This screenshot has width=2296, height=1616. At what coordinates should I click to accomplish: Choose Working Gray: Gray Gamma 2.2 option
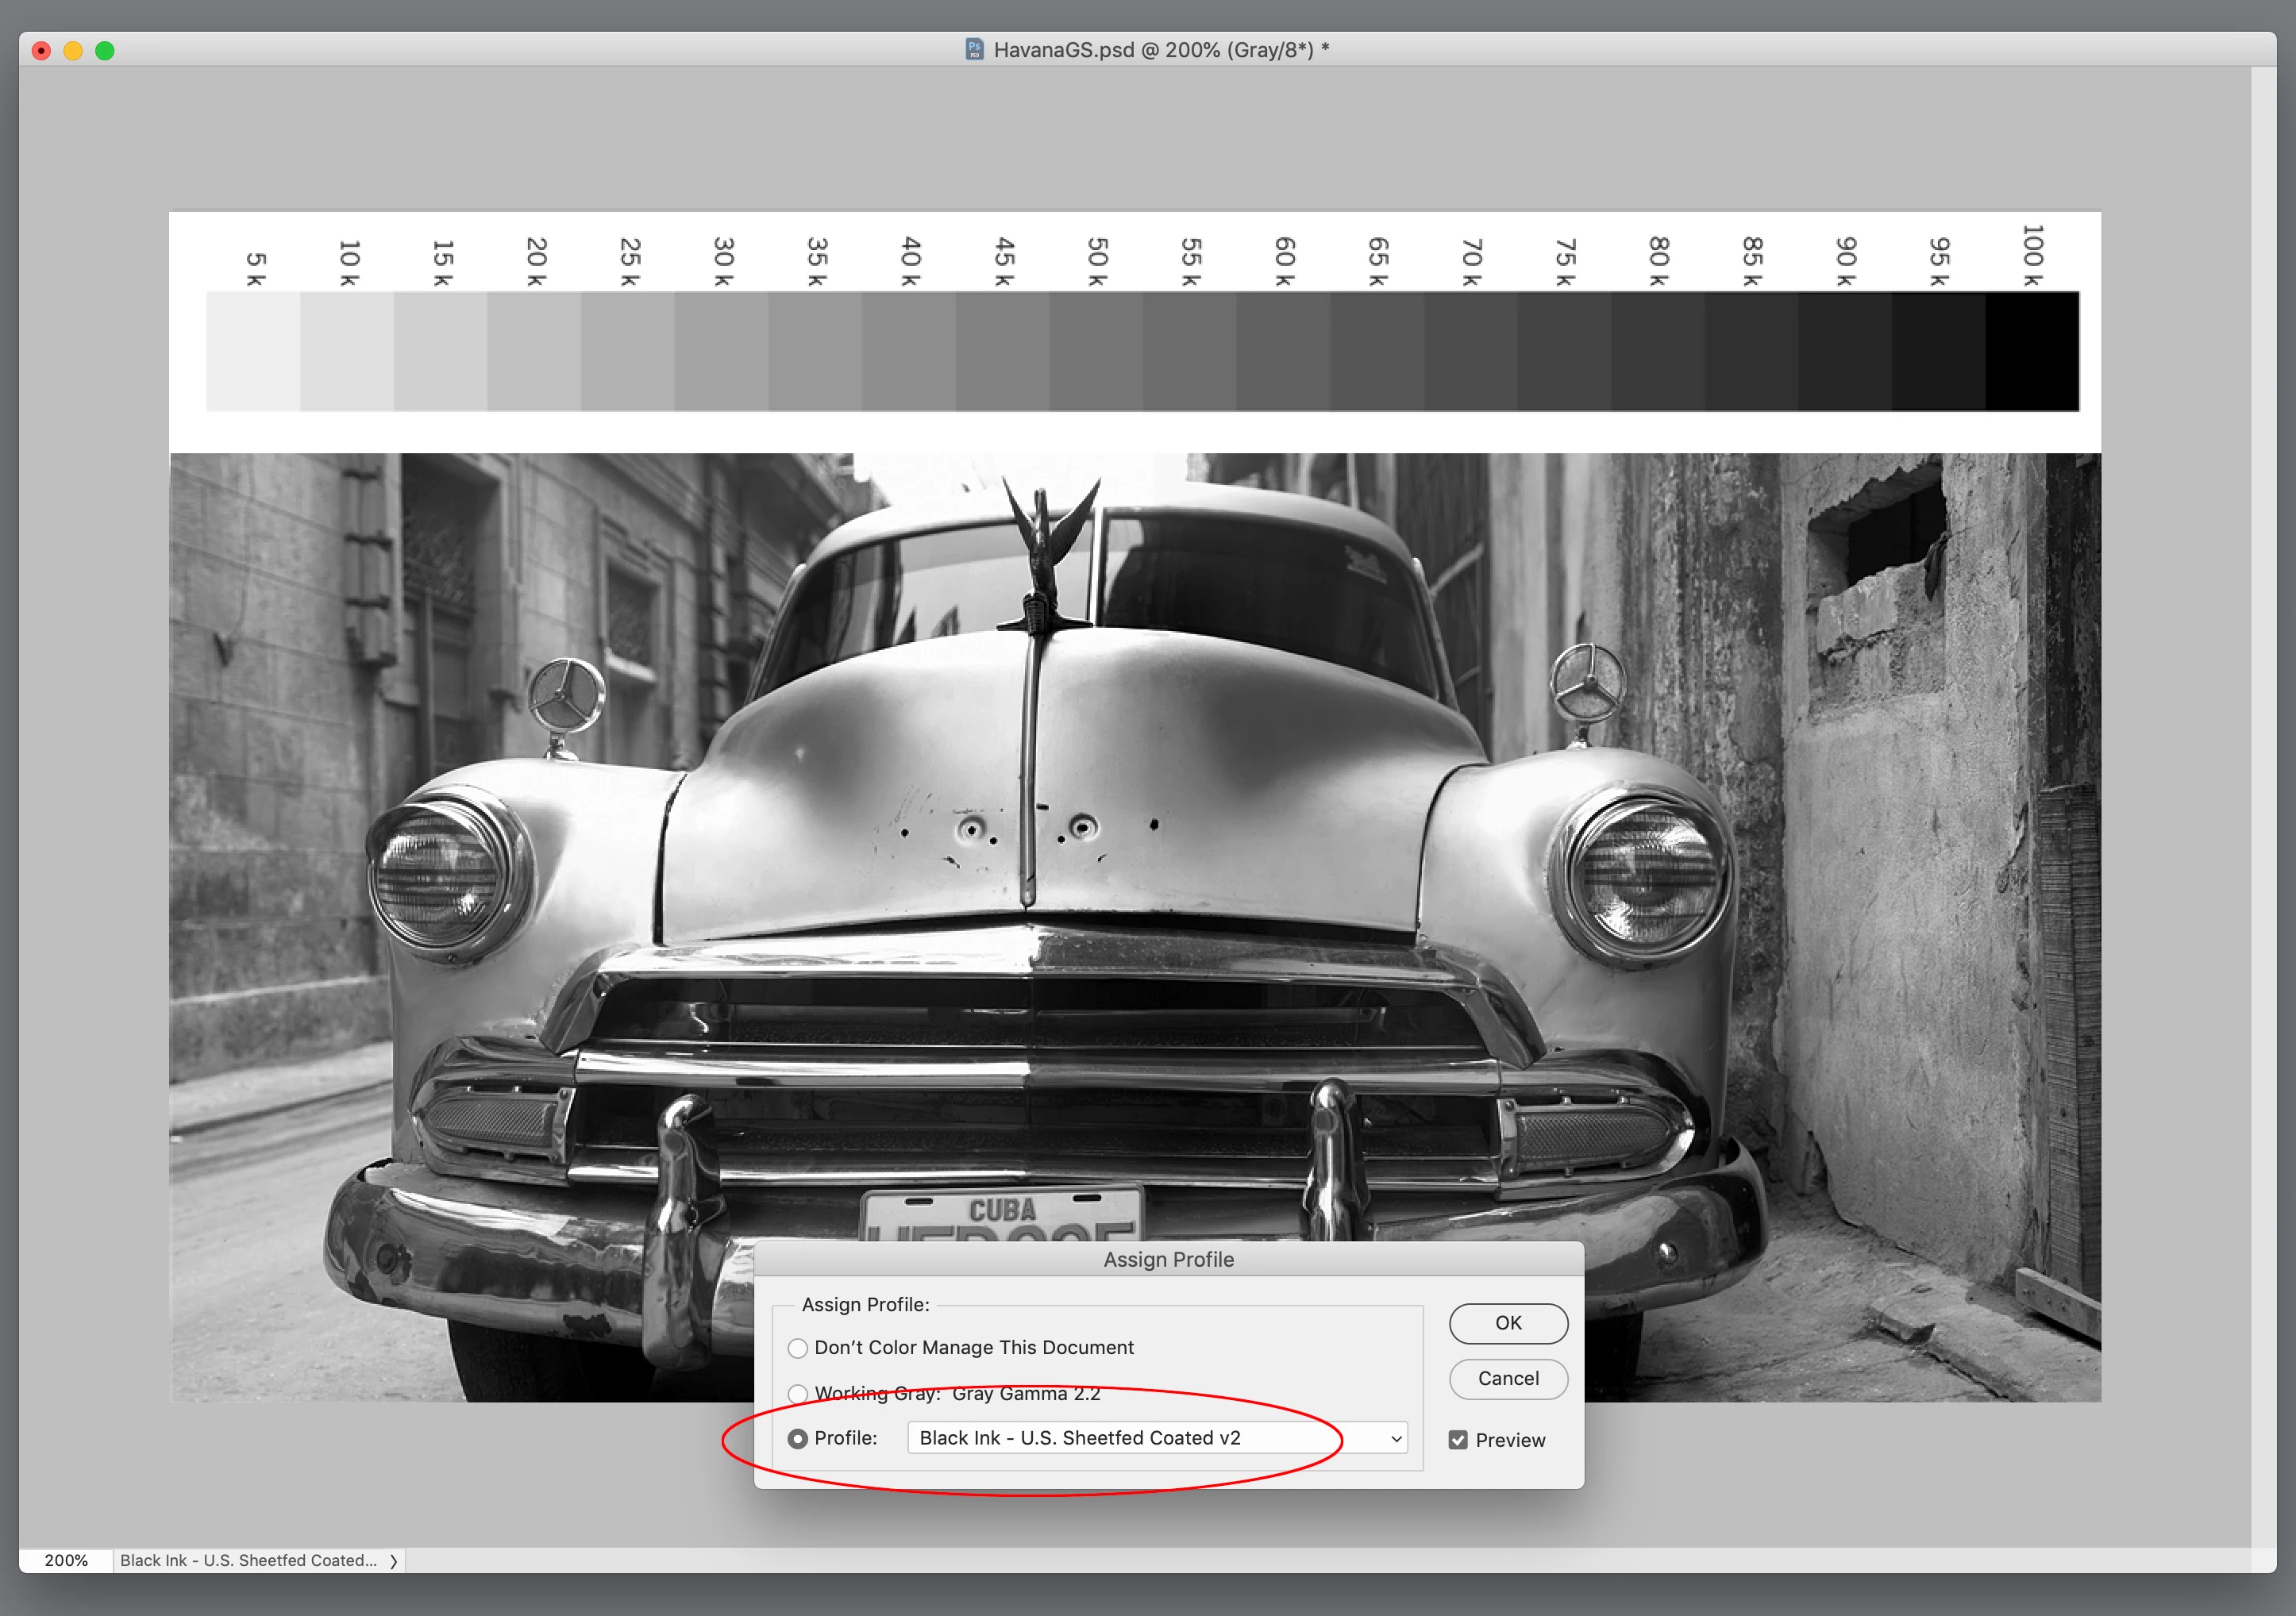798,1393
